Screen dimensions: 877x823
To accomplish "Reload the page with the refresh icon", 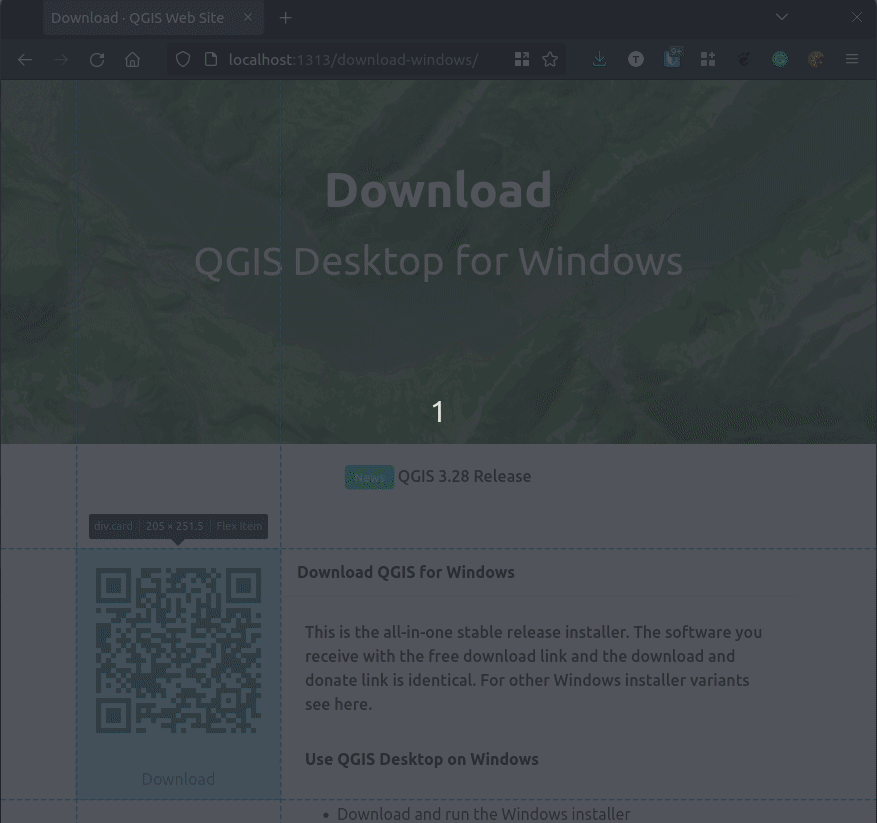I will (97, 59).
